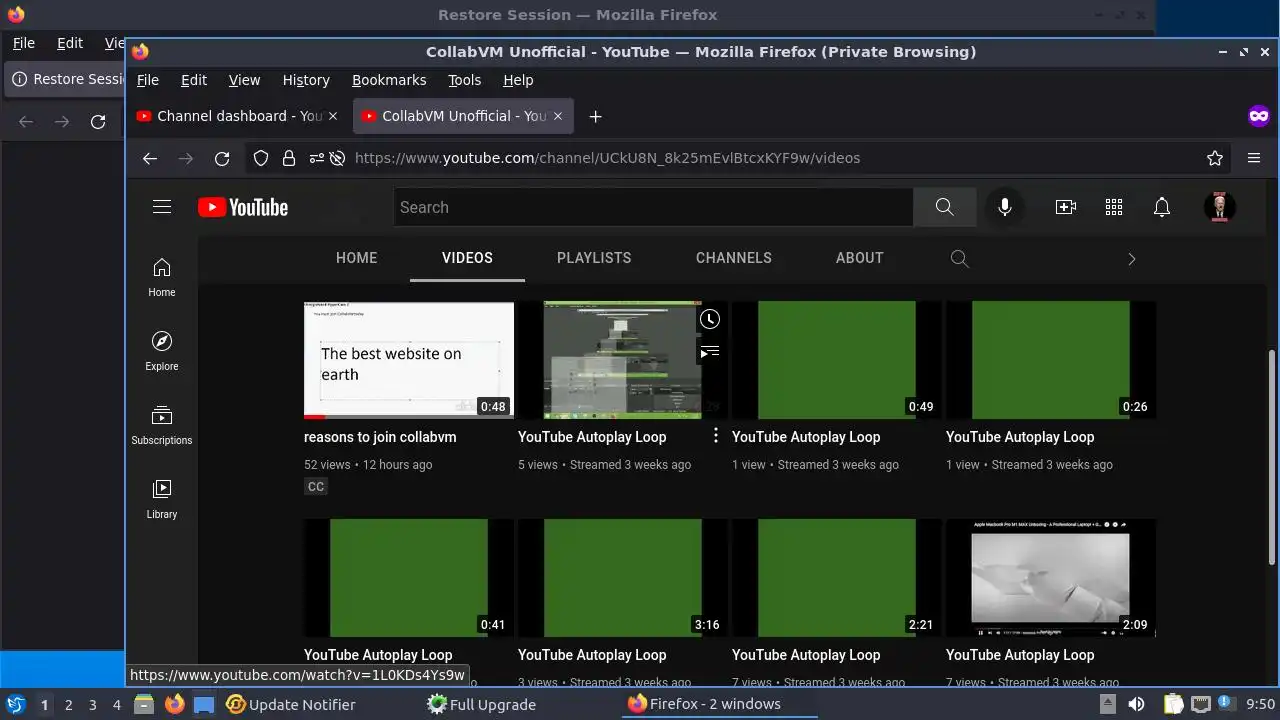Image resolution: width=1280 pixels, height=720 pixels.
Task: Open the account avatar menu
Action: pos(1219,207)
